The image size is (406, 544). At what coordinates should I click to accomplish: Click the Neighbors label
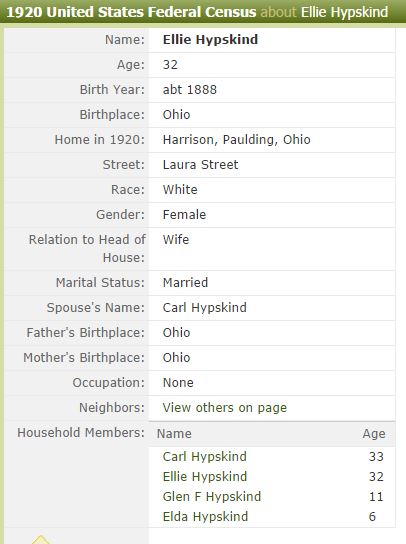click(112, 408)
